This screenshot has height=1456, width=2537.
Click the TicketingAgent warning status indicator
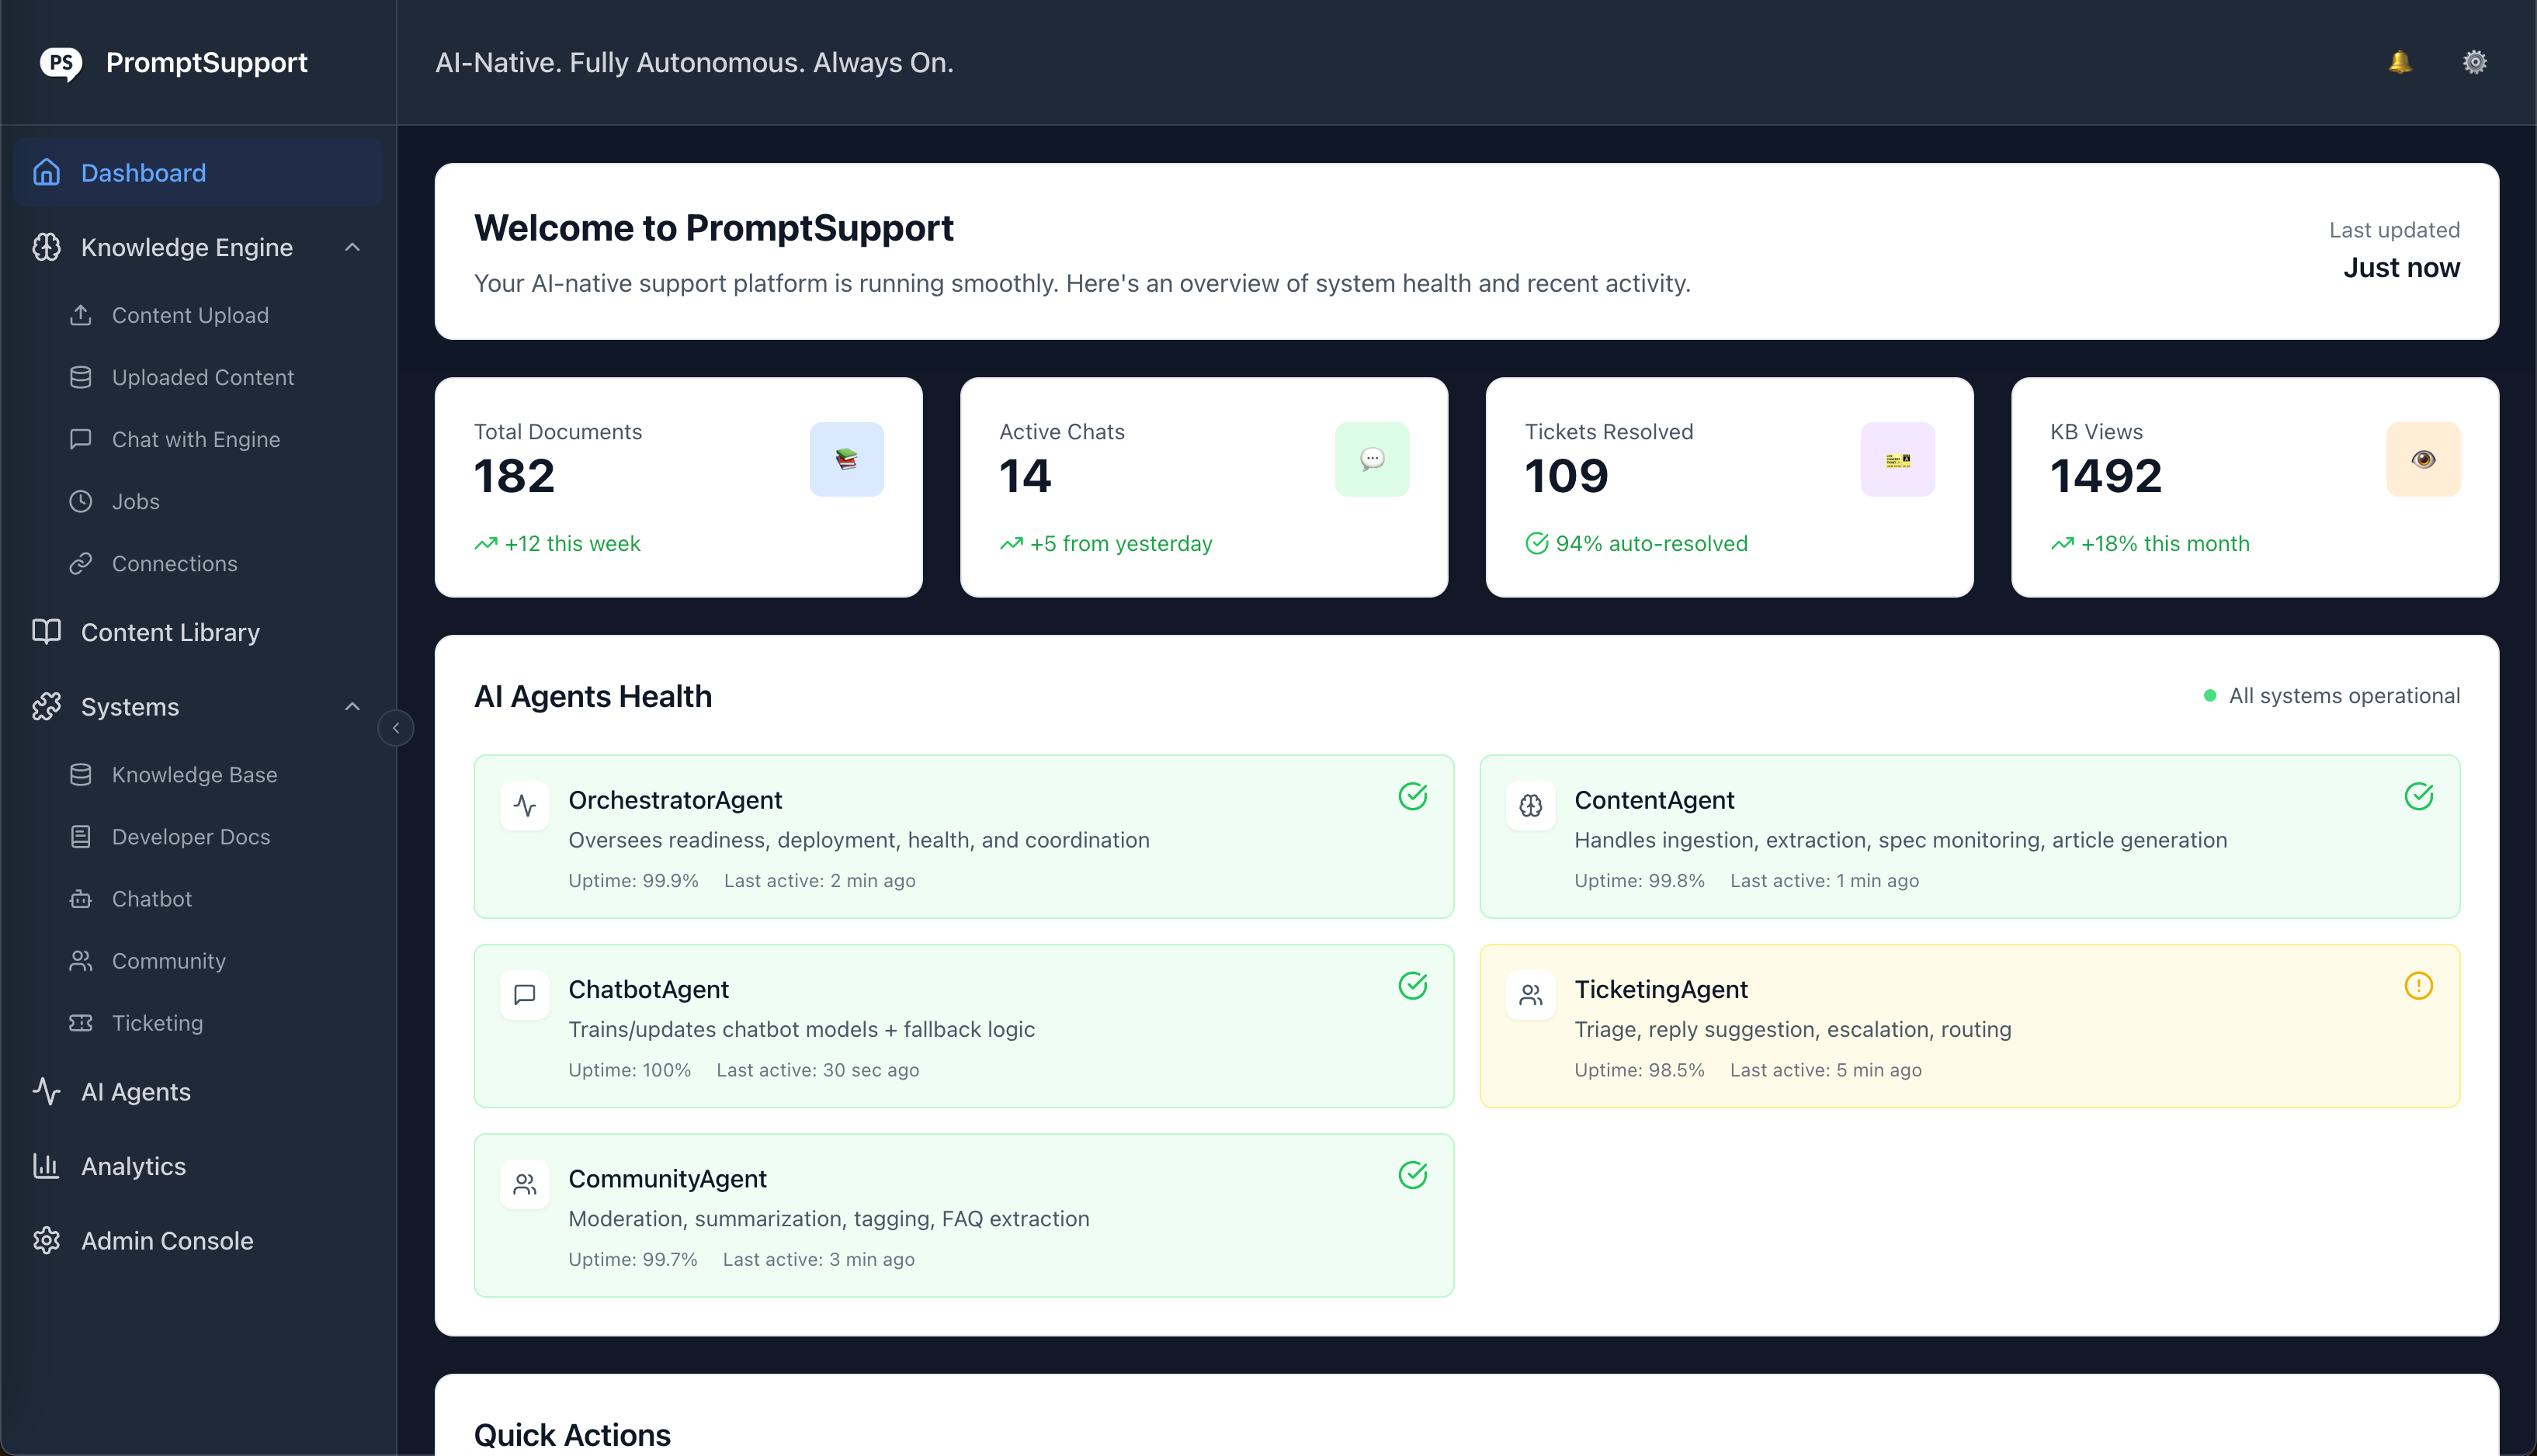click(2419, 986)
